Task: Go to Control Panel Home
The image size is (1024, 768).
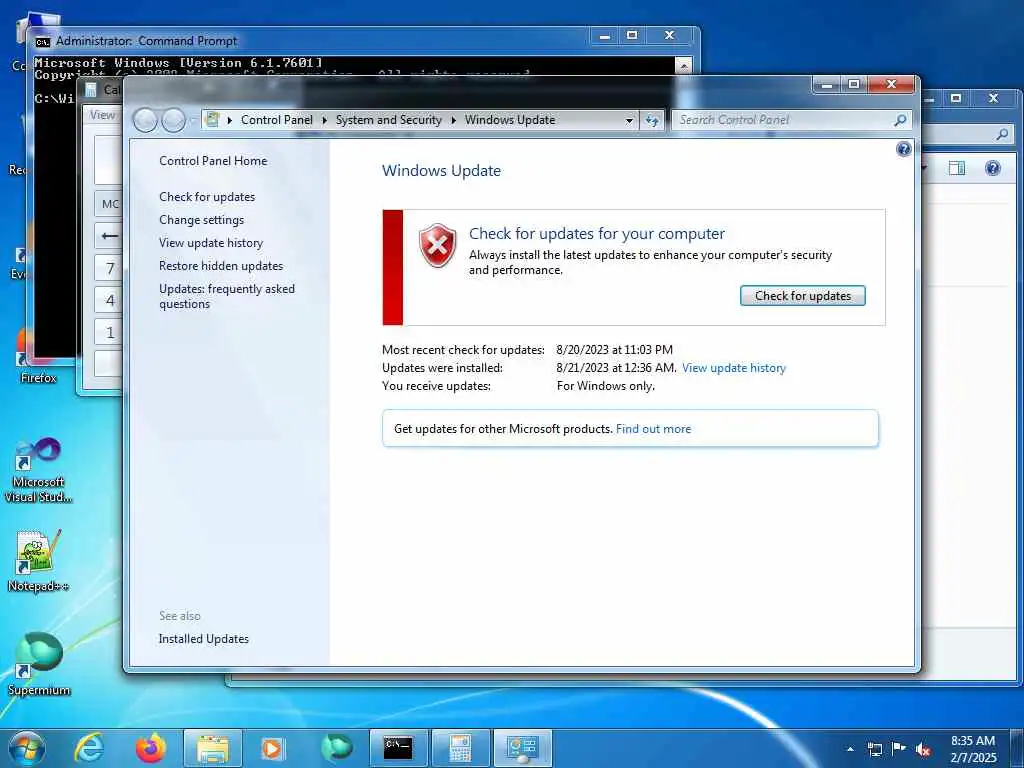Action: coord(213,161)
